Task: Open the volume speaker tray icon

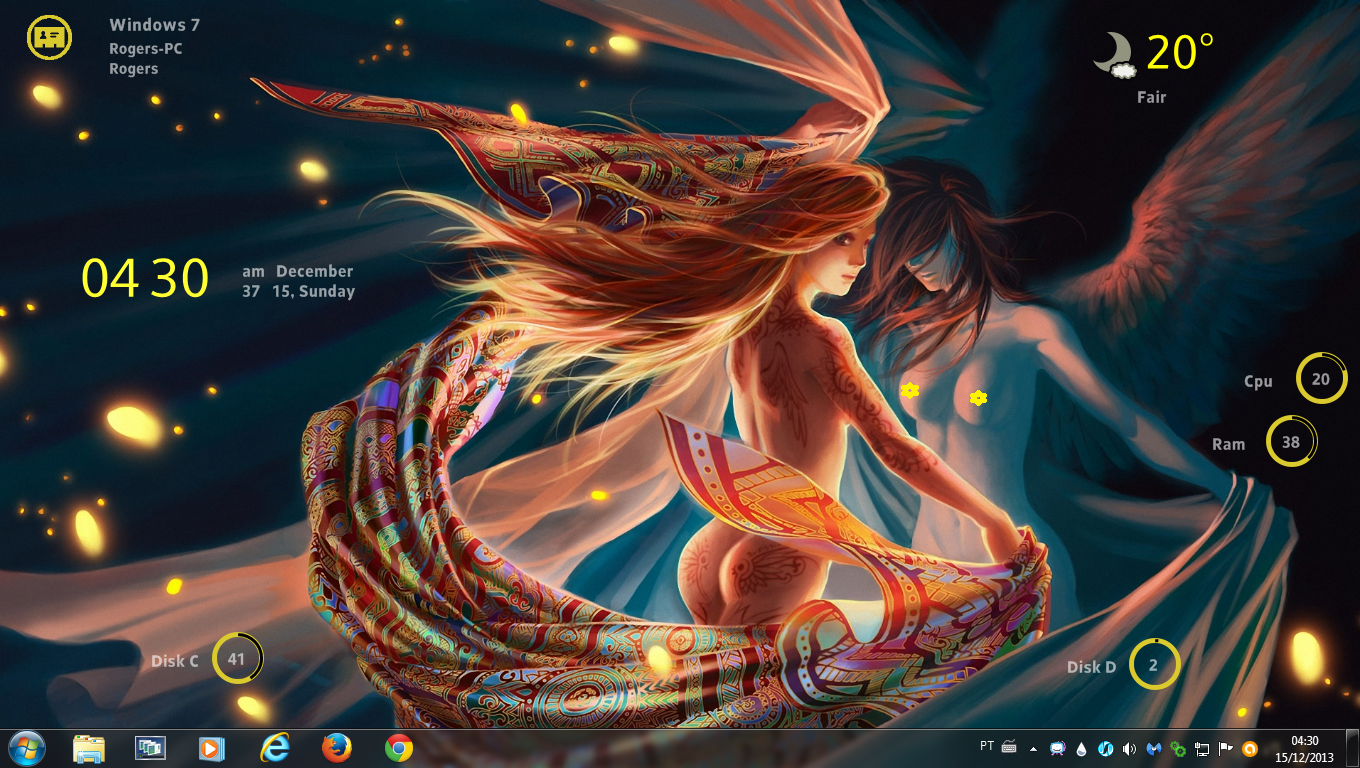Action: tap(1130, 748)
